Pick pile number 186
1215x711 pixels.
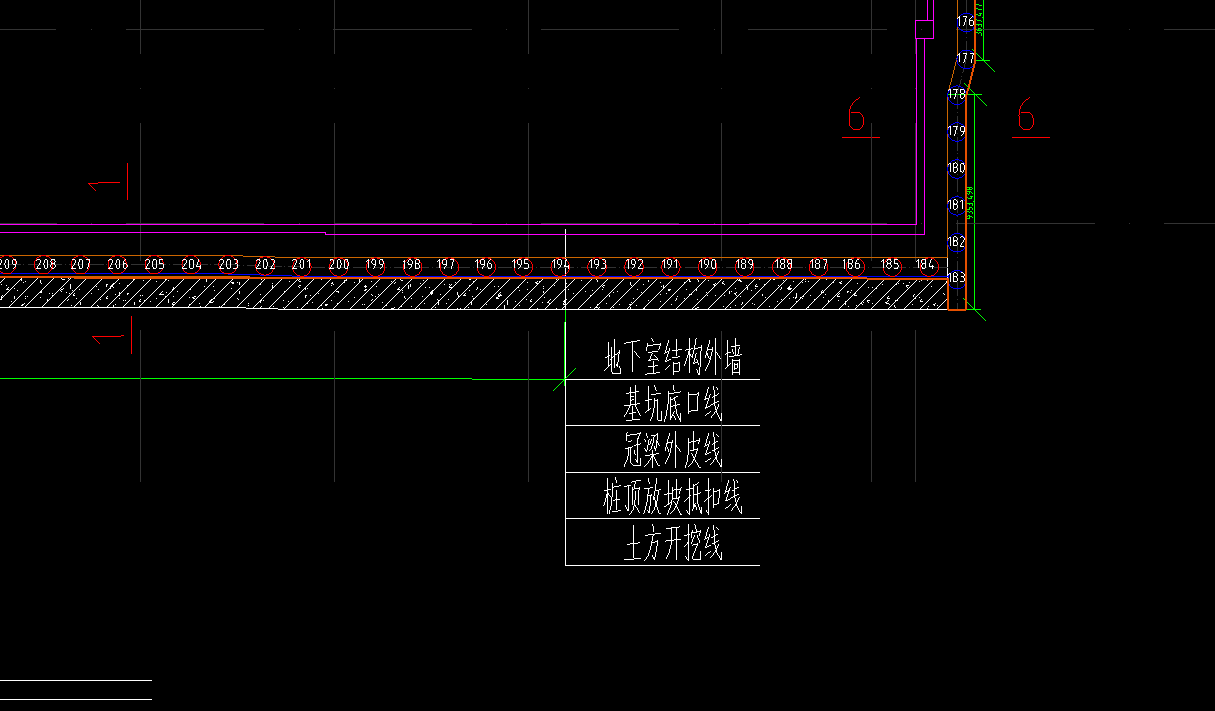tap(852, 265)
